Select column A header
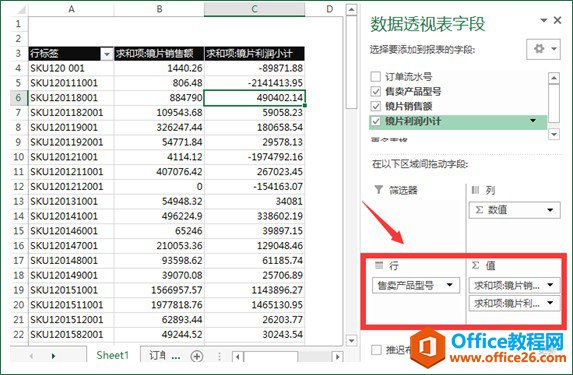 coord(71,10)
